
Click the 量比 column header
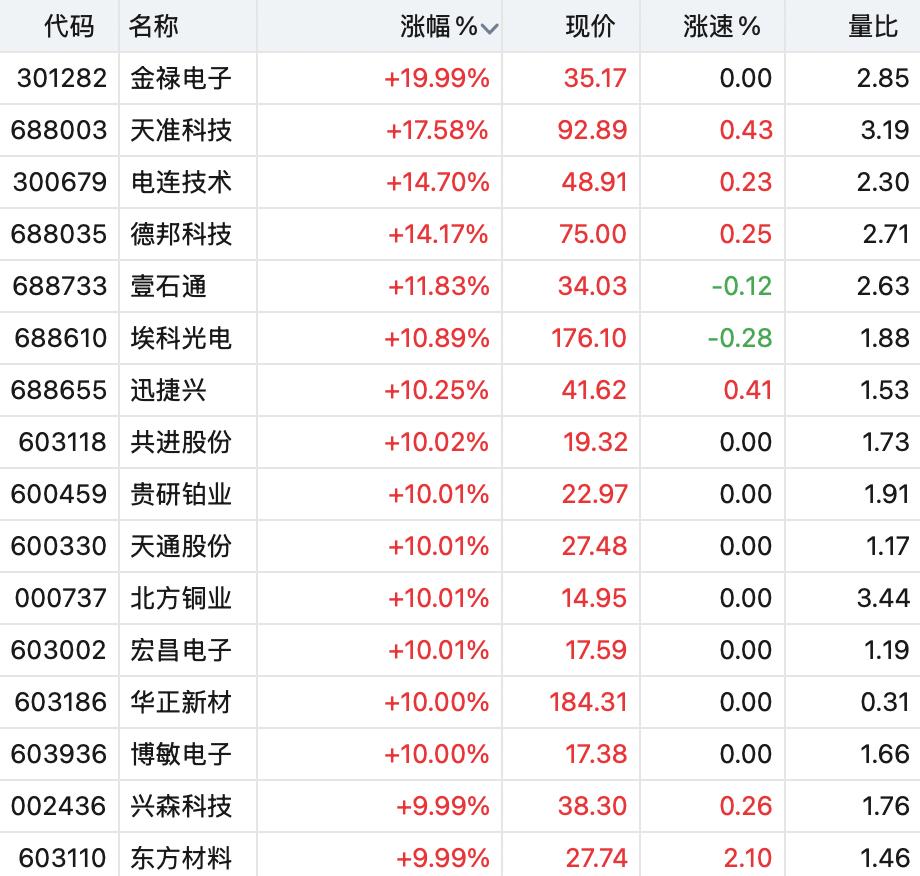(x=873, y=26)
